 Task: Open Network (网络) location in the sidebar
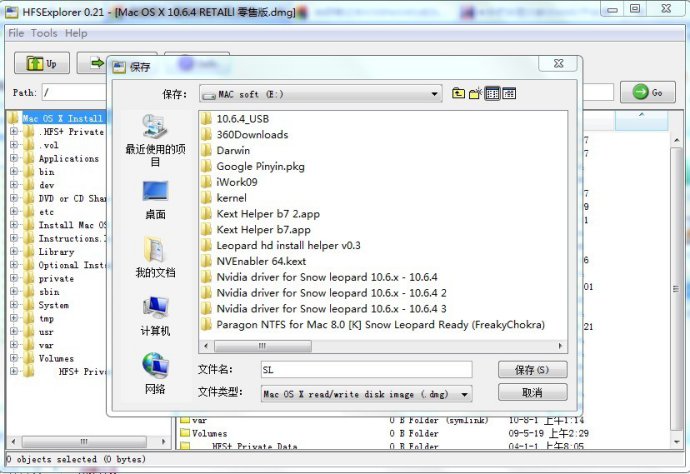[x=155, y=373]
